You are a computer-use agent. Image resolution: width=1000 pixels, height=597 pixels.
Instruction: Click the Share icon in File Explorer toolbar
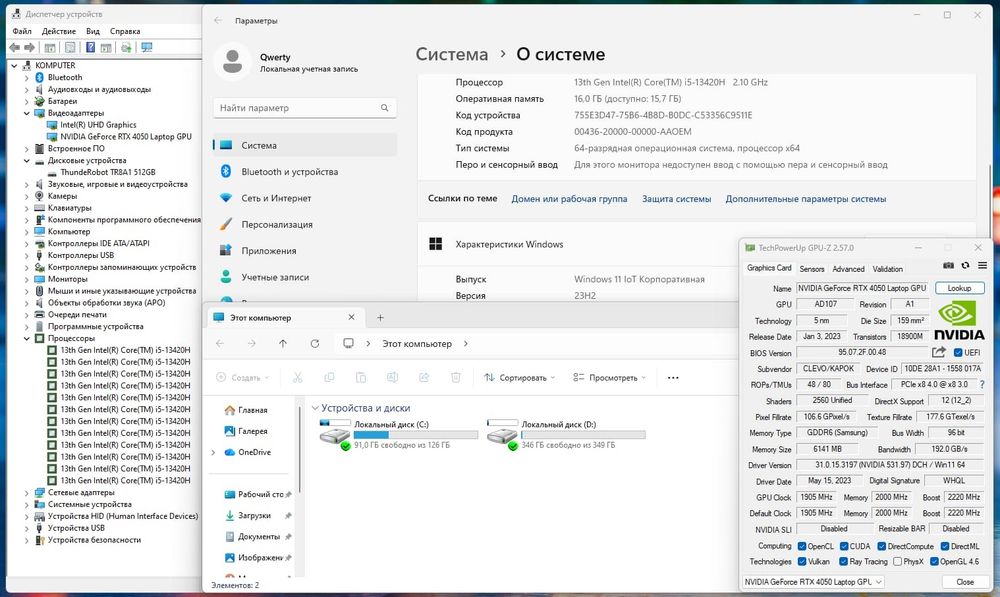pyautogui.click(x=424, y=378)
